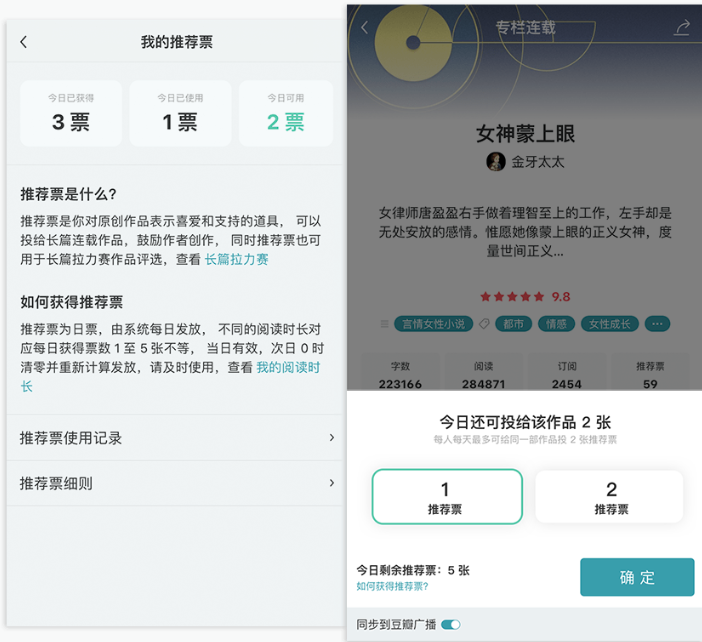This screenshot has height=642, width=702.
Task: Click the 字数 223166 stat
Action: [400, 374]
